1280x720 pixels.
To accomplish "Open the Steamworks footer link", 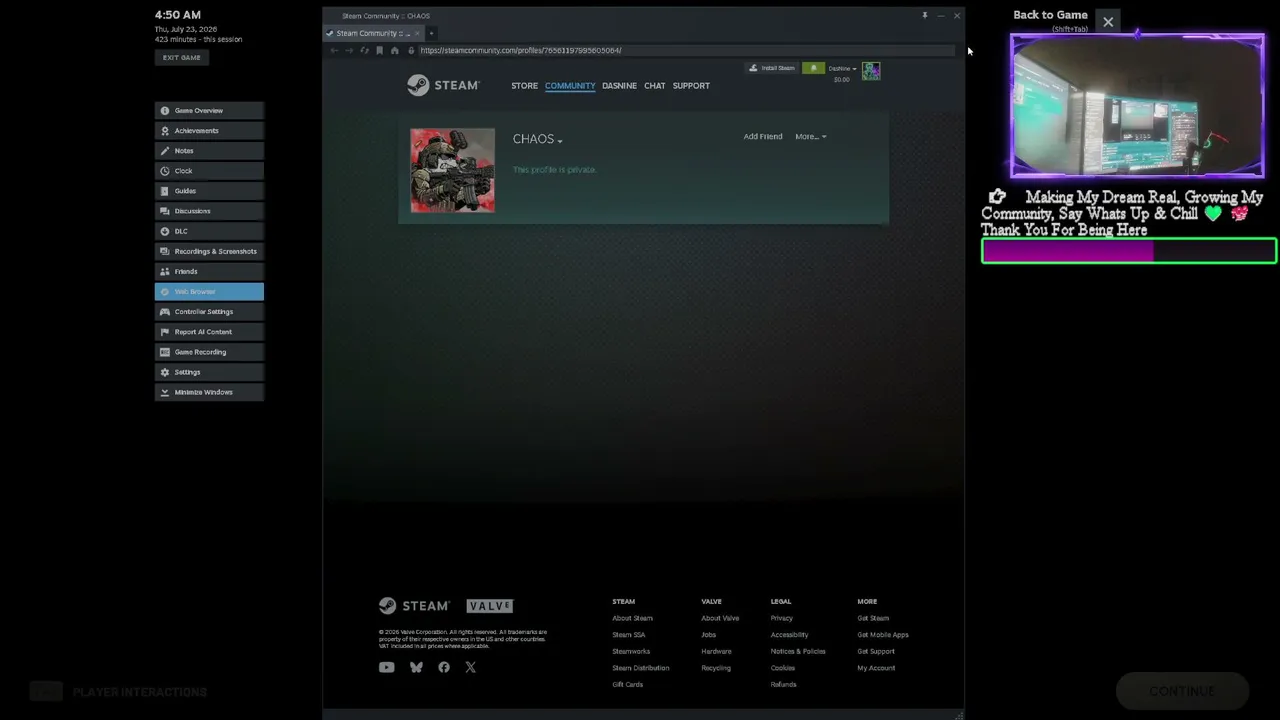I will point(631,651).
